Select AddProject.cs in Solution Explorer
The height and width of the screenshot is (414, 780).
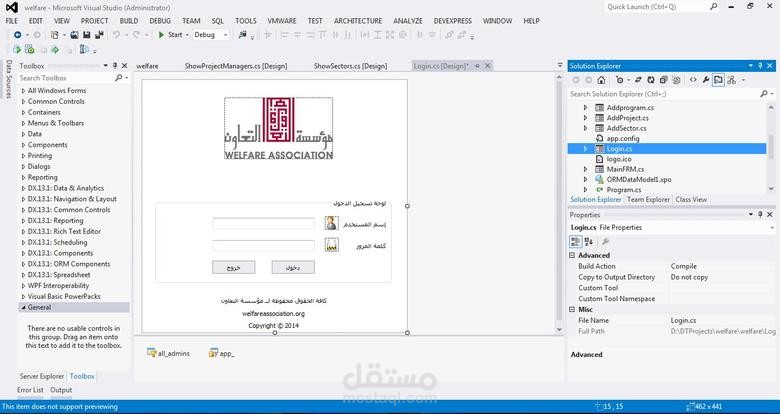point(627,118)
